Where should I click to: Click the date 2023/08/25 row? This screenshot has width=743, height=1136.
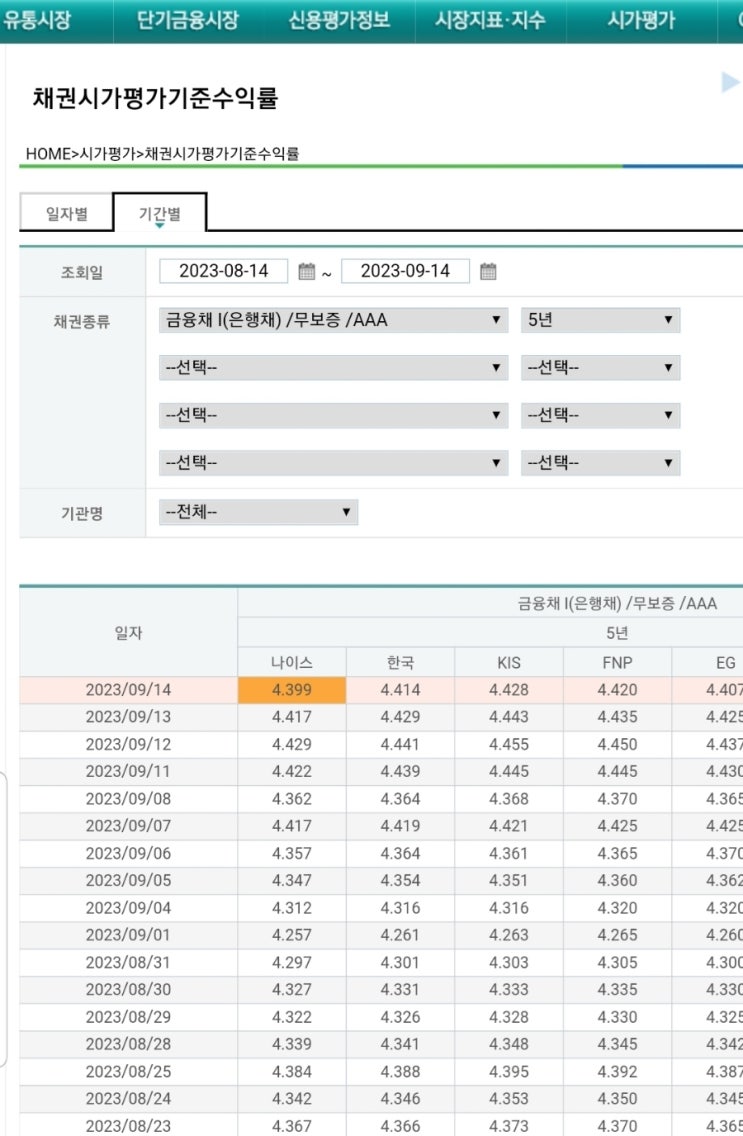coord(128,1072)
